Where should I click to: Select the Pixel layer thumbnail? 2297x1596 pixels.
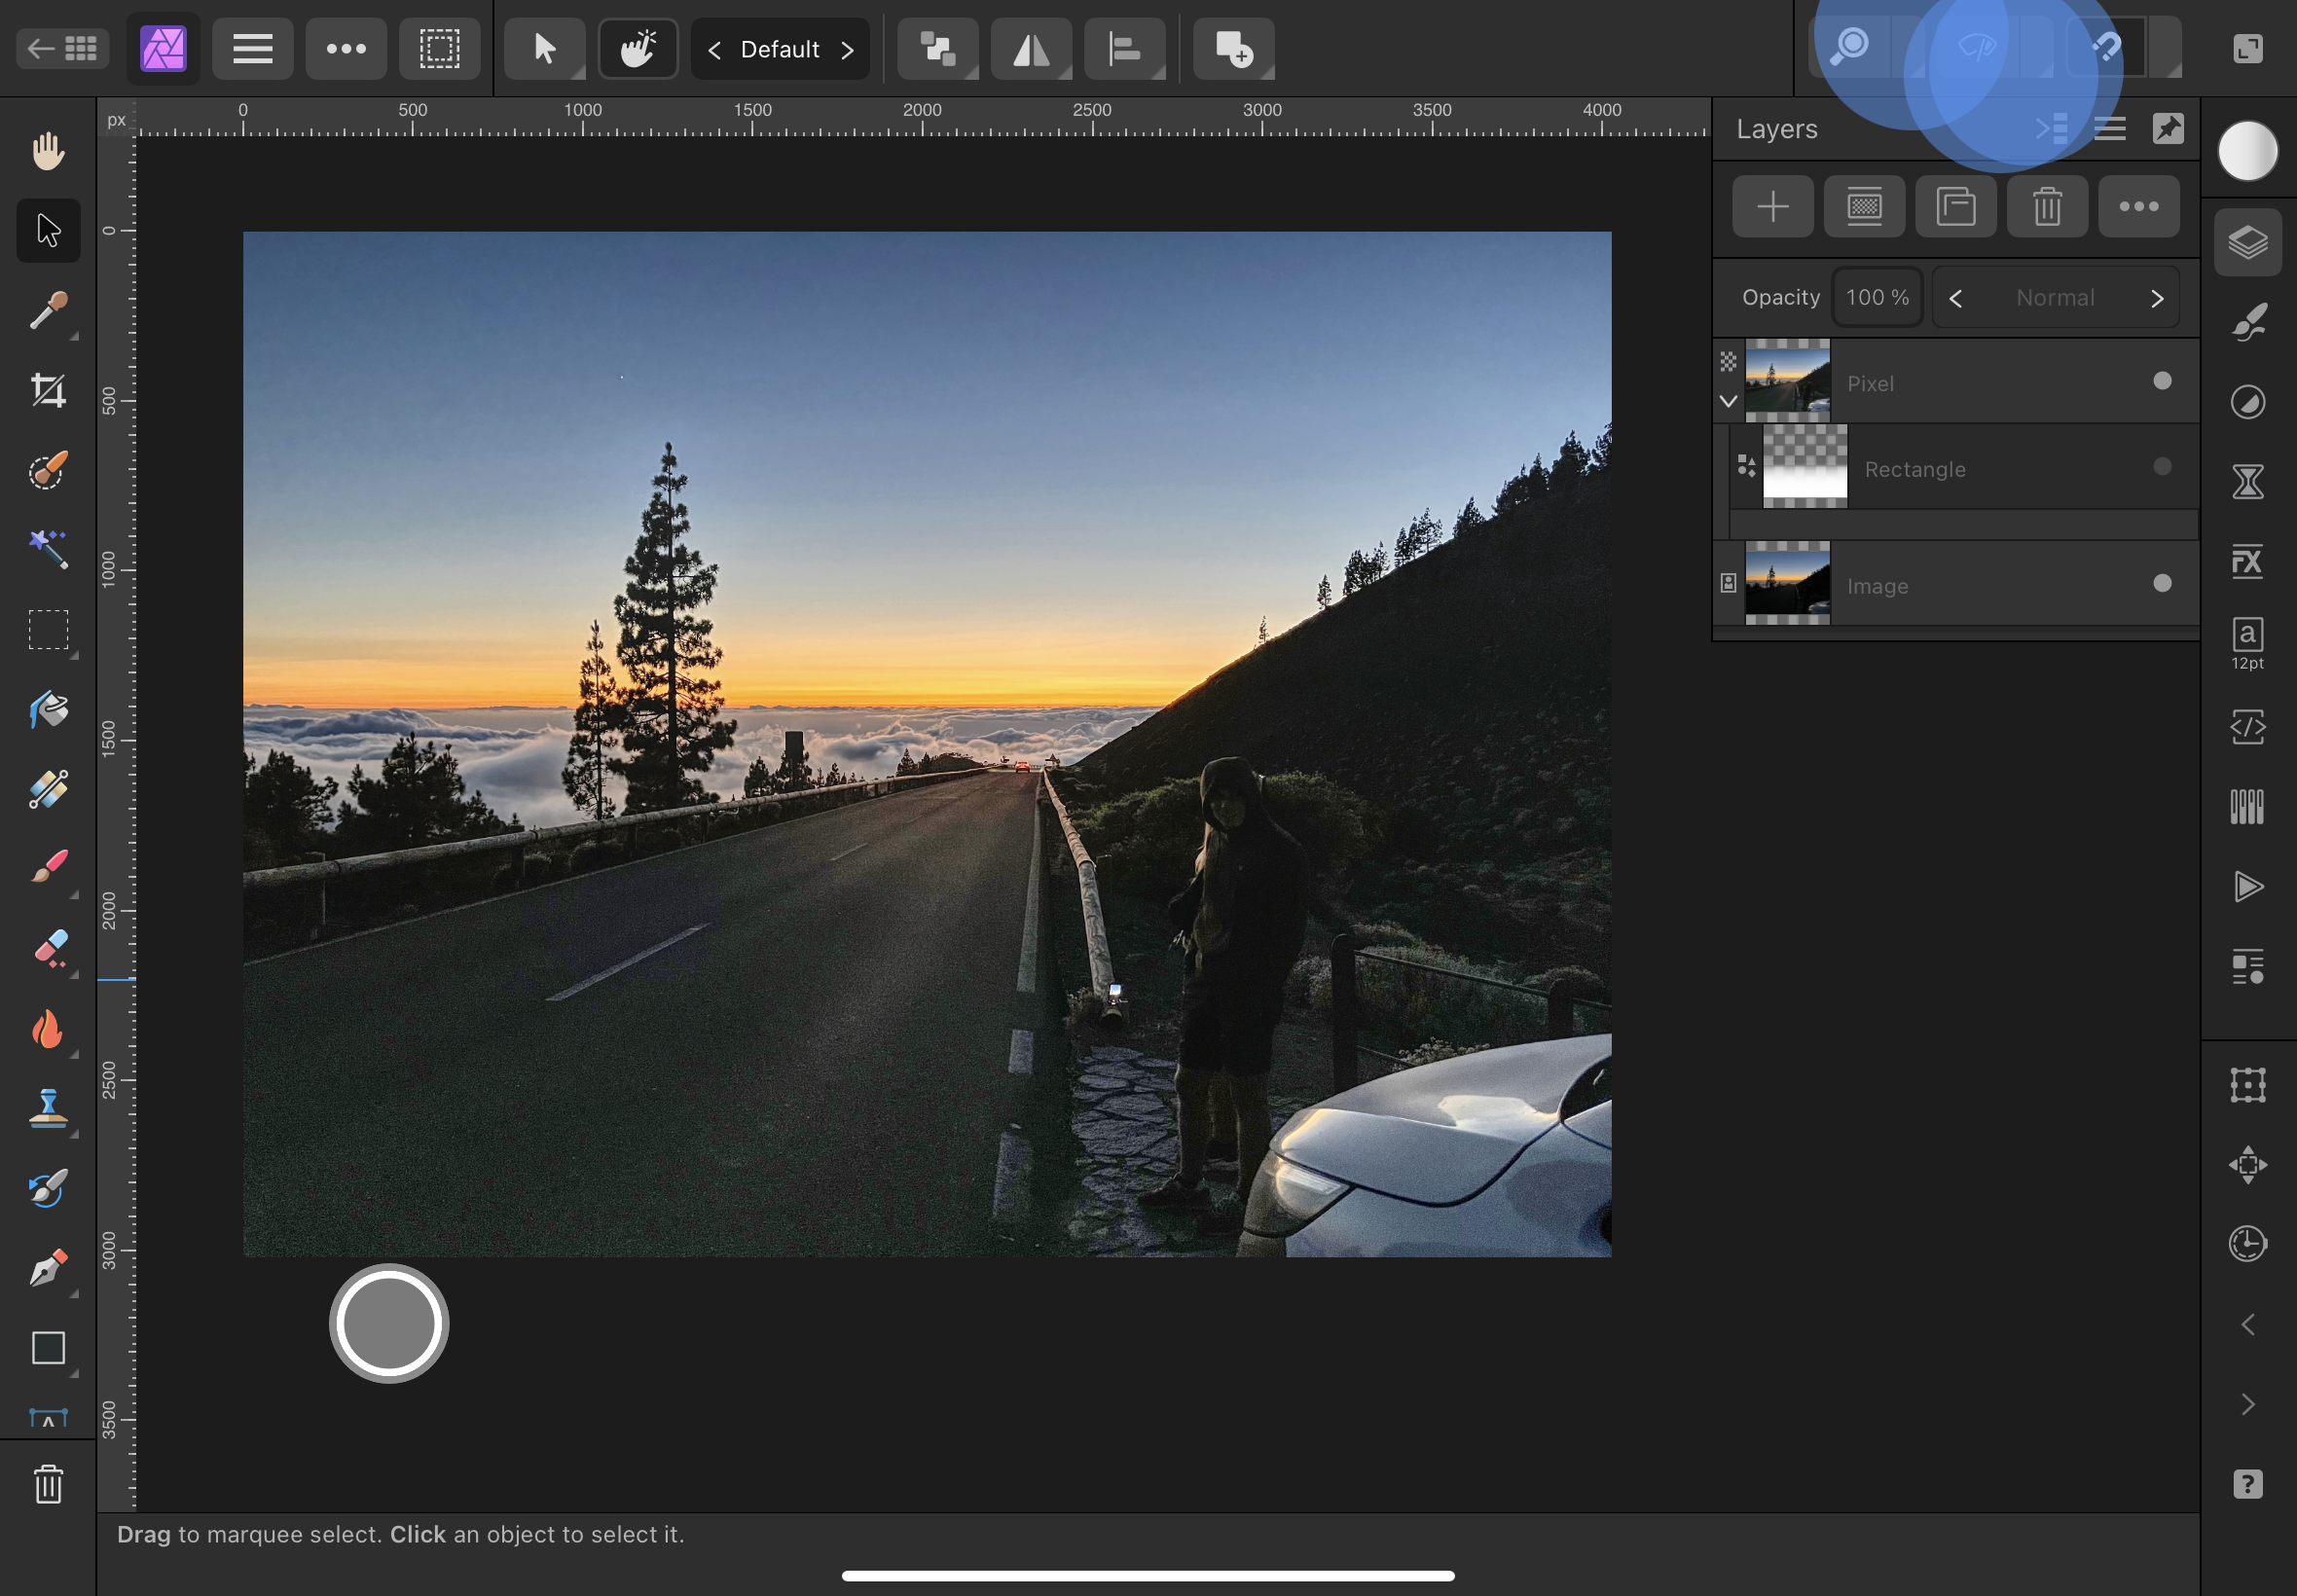[1787, 380]
